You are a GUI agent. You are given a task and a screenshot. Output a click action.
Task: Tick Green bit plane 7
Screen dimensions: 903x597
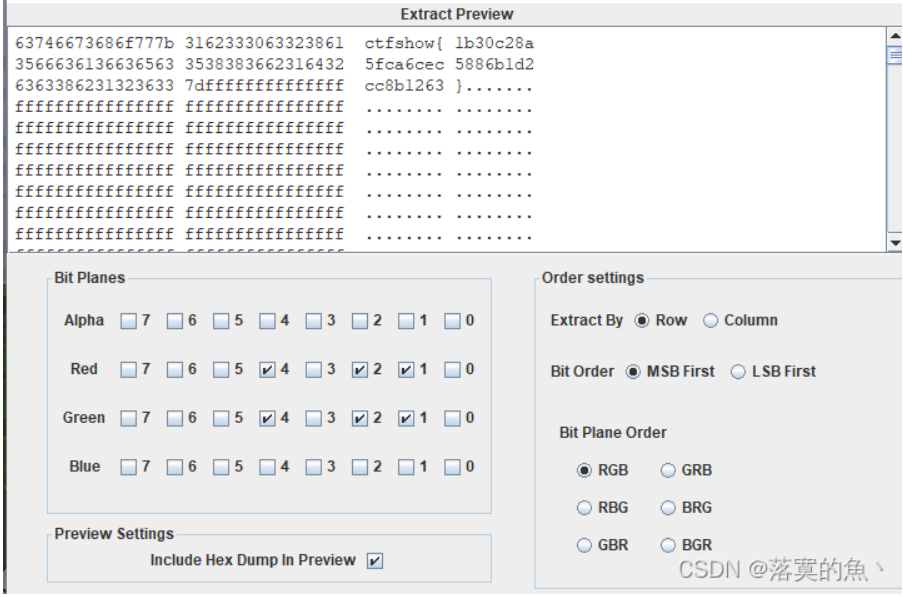(128, 418)
